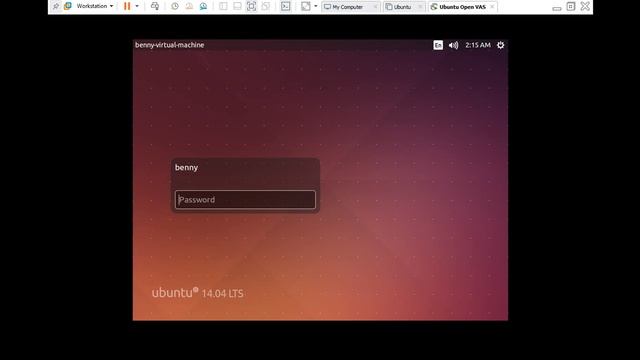The width and height of the screenshot is (640, 360).
Task: Open the snapshot manager
Action: (203, 6)
